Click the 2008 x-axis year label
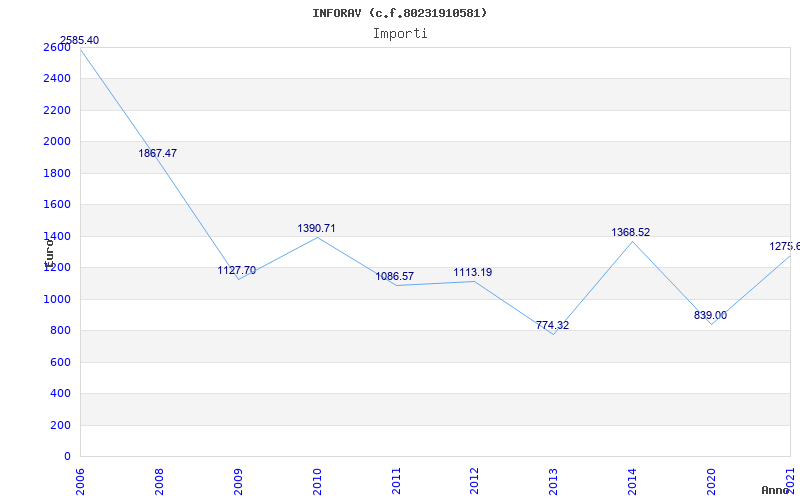The image size is (800, 500). [159, 482]
